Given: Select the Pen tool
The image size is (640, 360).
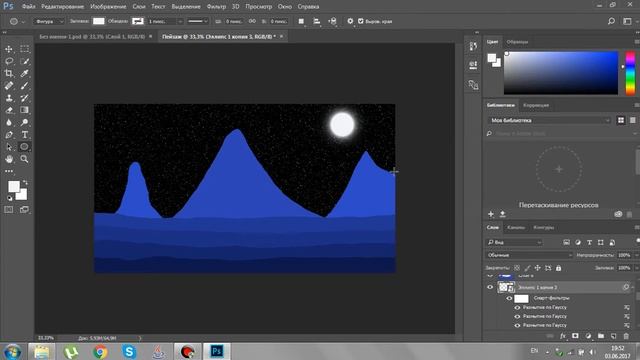Looking at the screenshot, I should tap(9, 135).
